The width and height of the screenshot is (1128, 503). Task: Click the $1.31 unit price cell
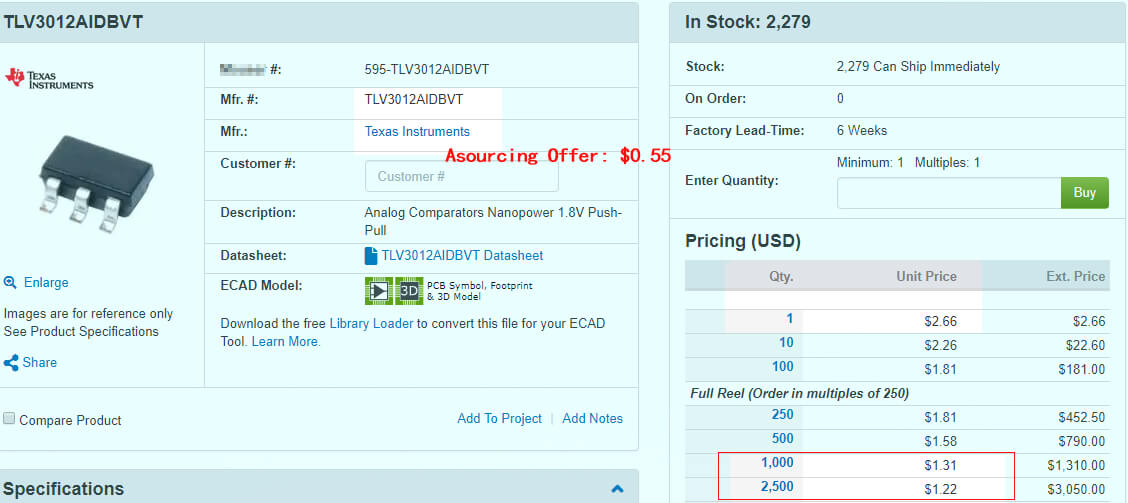[941, 466]
